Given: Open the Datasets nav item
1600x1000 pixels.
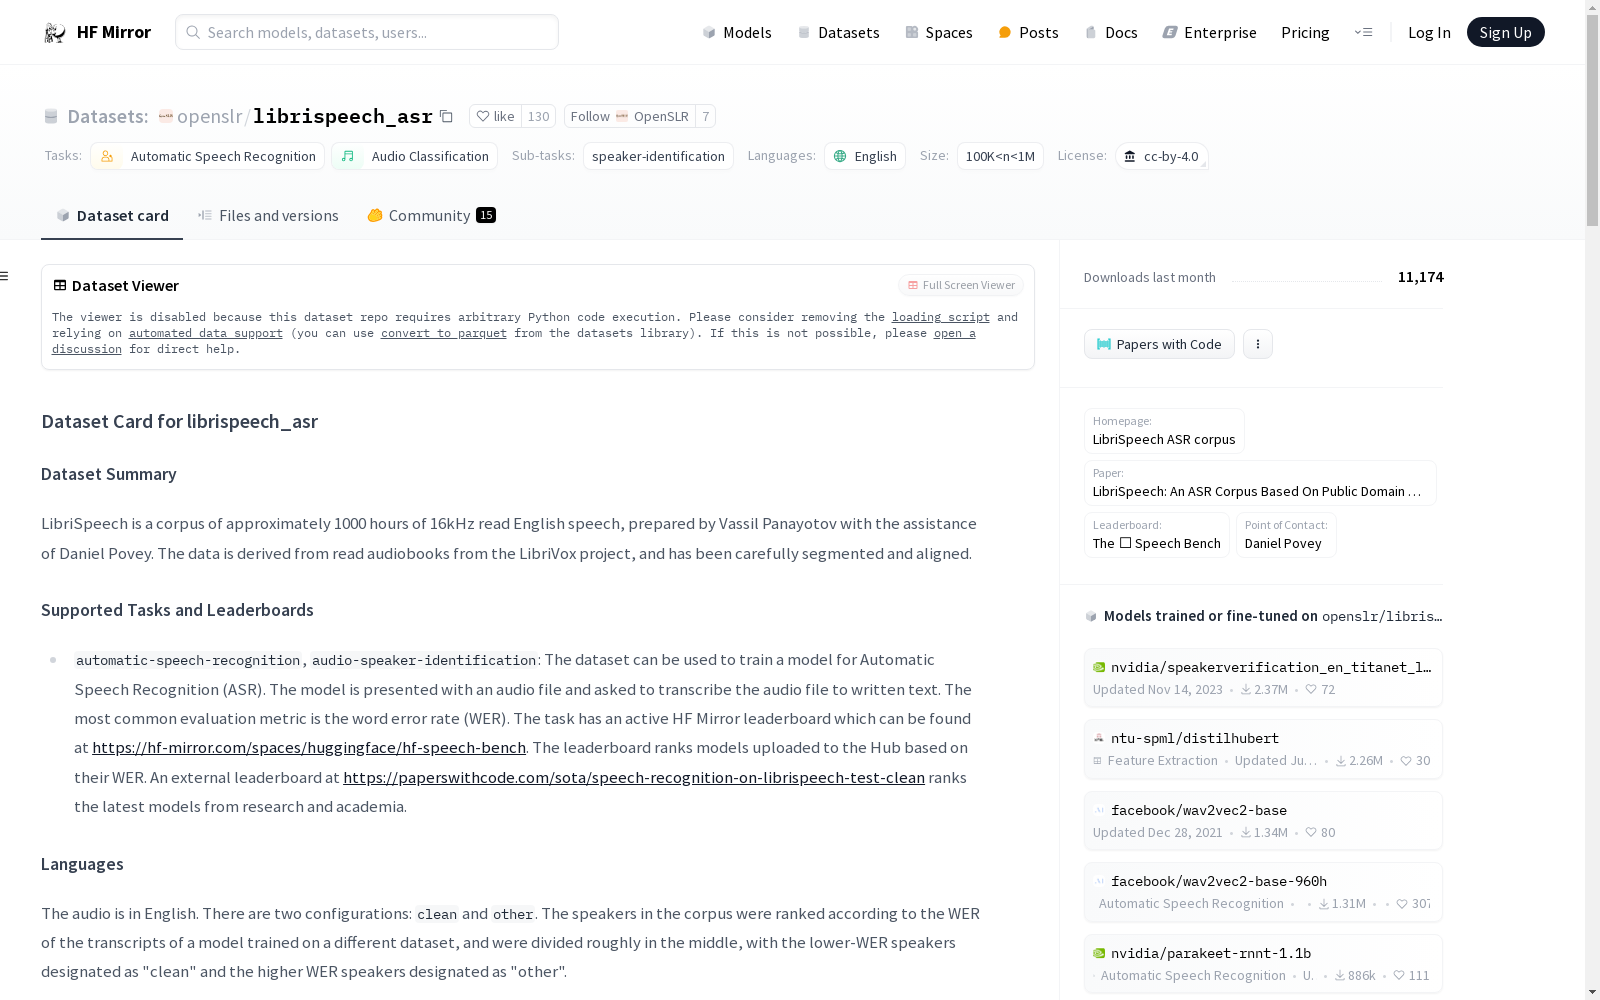Looking at the screenshot, I should coord(838,33).
